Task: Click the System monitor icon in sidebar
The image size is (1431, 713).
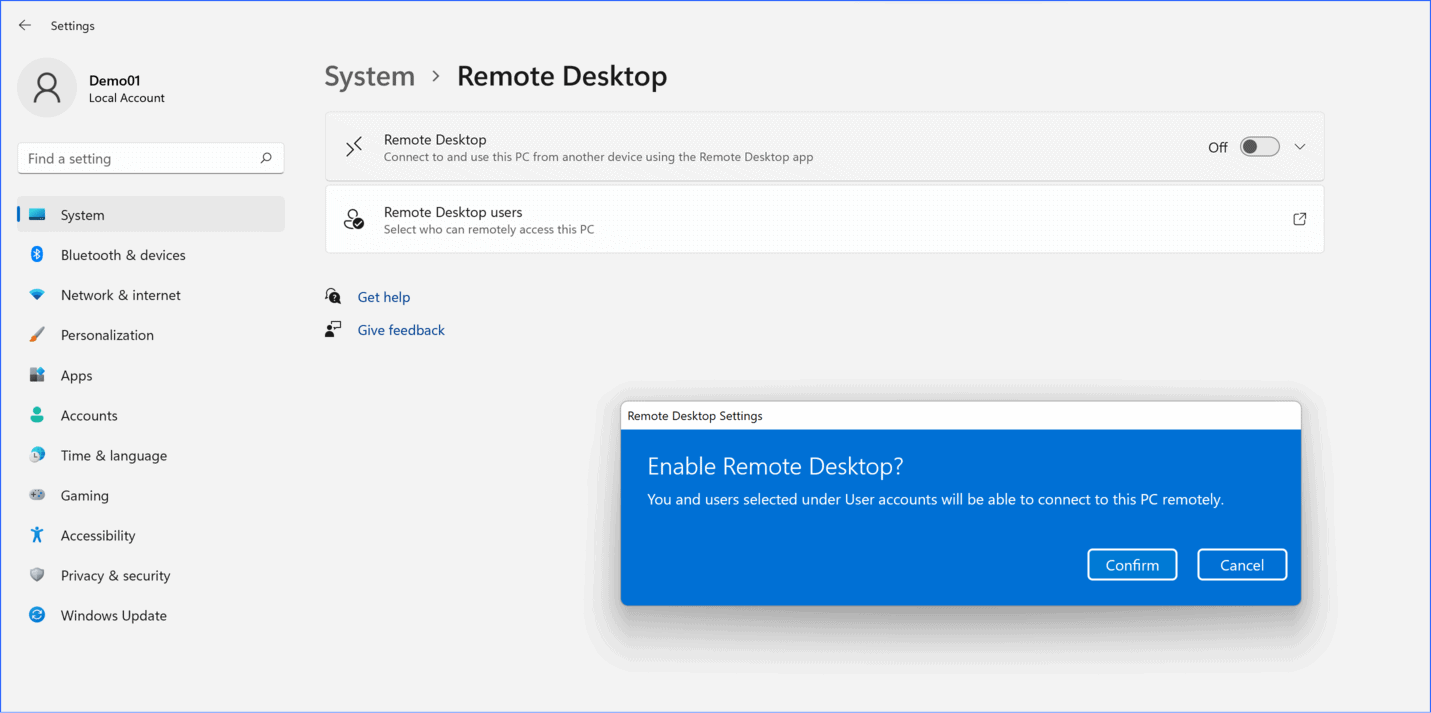Action: tap(37, 215)
